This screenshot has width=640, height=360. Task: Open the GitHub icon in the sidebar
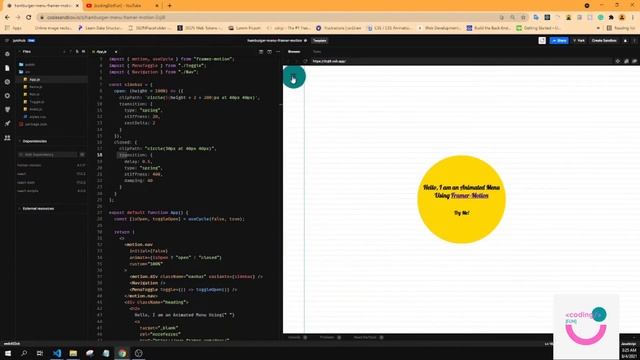tap(7, 109)
